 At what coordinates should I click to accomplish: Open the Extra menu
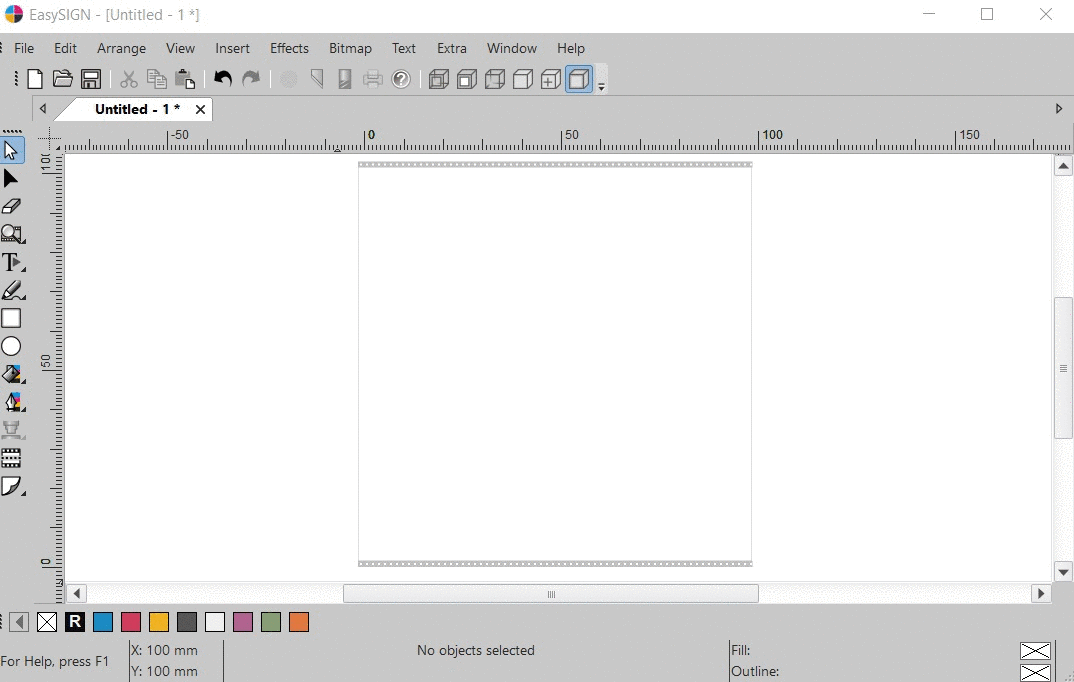pyautogui.click(x=451, y=49)
